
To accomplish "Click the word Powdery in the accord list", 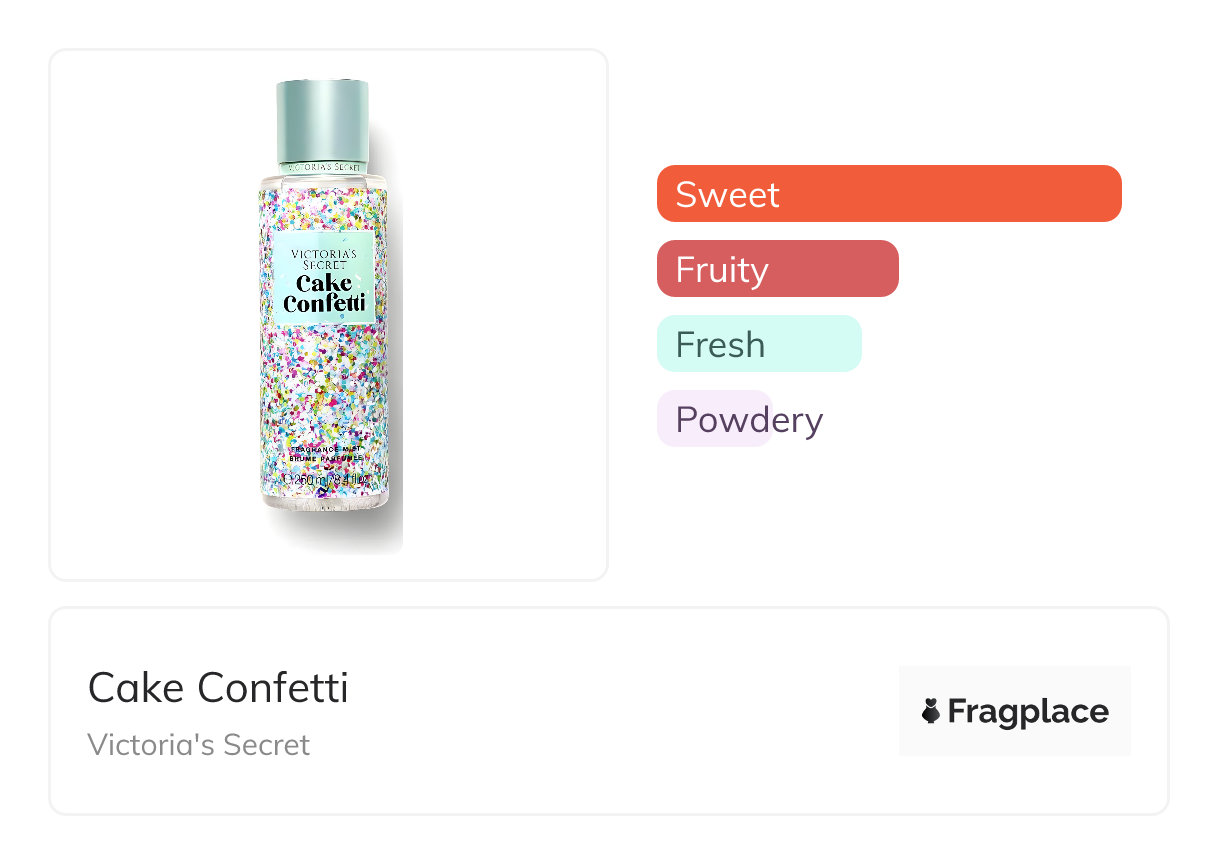I will coord(749,419).
